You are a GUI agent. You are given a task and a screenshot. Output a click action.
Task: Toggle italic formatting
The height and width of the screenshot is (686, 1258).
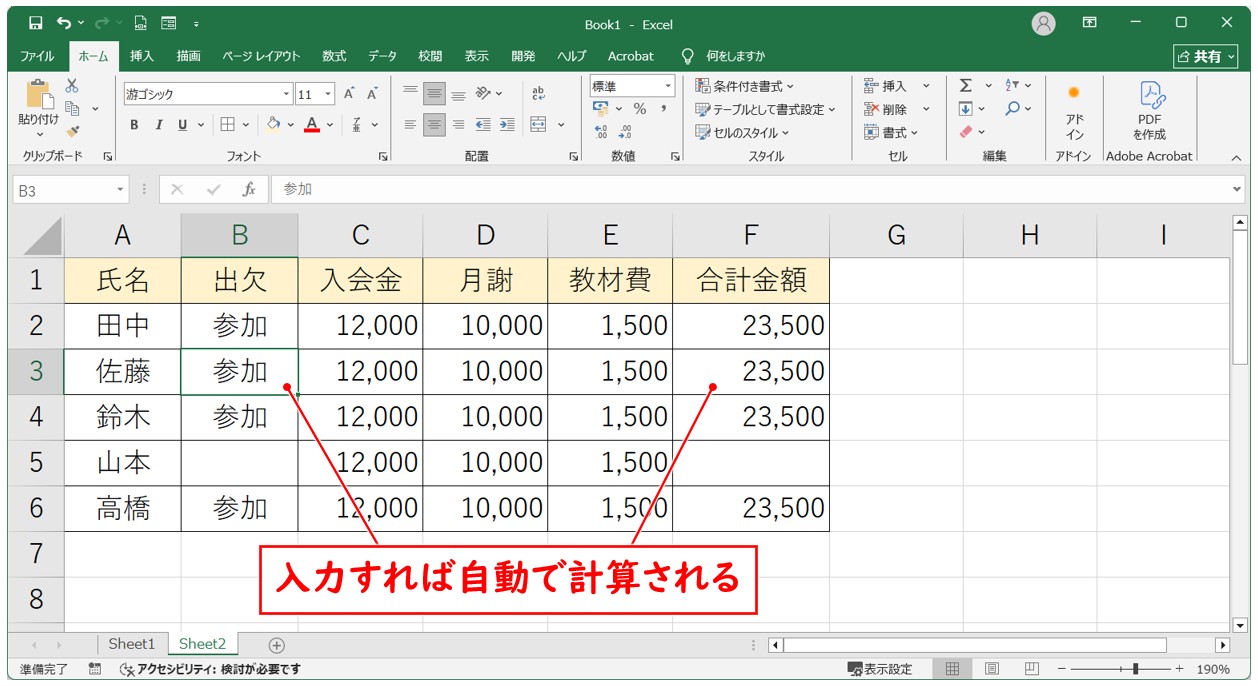158,125
